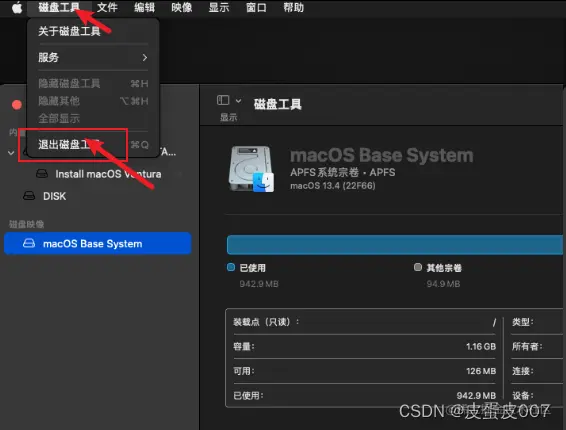Click the 磁盘工具 window title
Image resolution: width=566 pixels, height=430 pixels.
pos(278,104)
